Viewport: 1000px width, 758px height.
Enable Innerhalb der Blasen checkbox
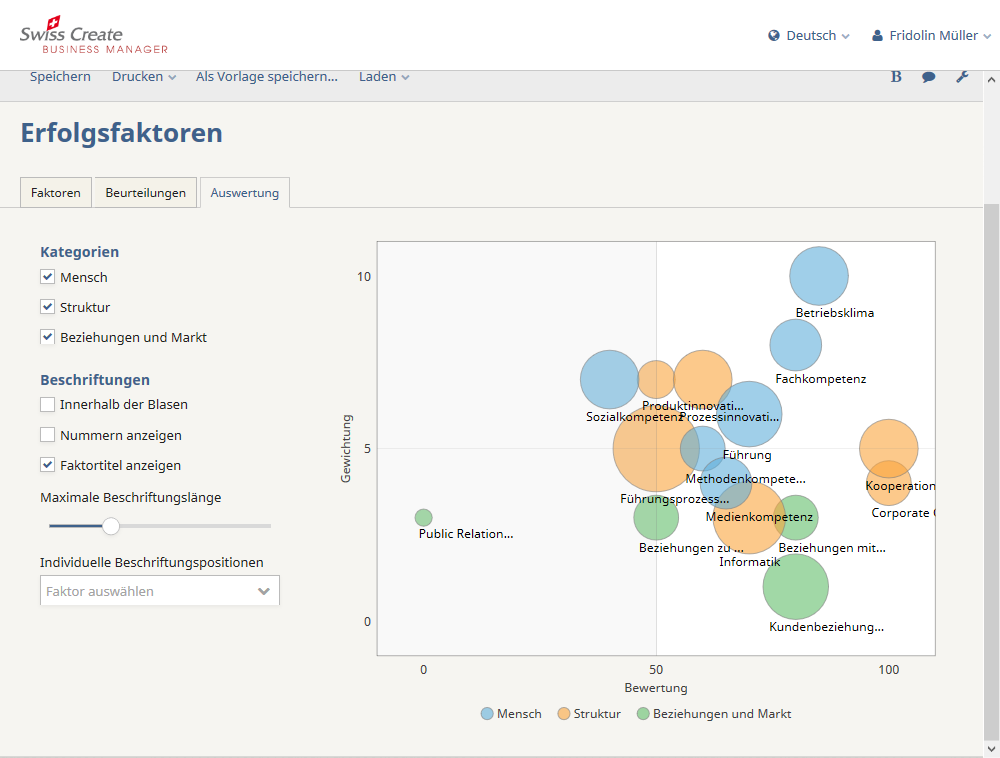[47, 405]
